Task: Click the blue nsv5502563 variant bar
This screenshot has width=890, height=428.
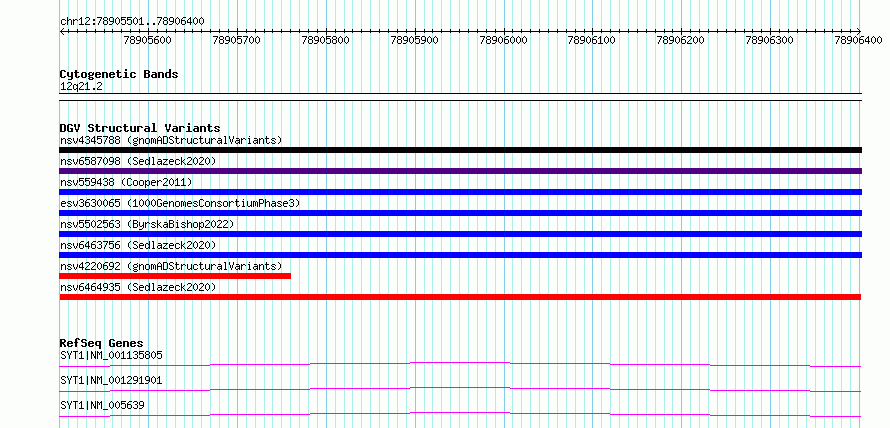Action: point(460,234)
